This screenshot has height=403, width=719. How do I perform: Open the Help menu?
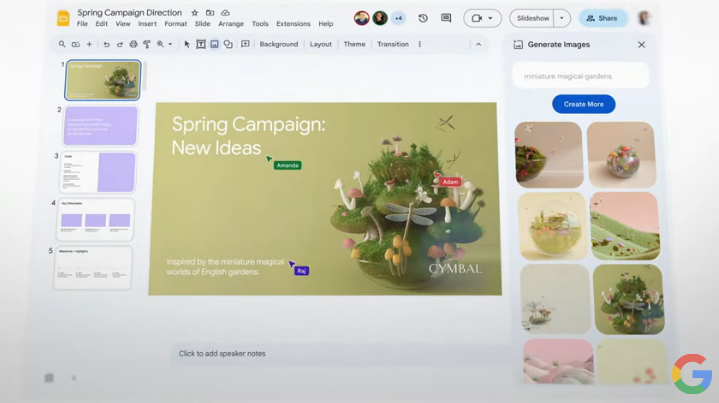click(x=326, y=24)
